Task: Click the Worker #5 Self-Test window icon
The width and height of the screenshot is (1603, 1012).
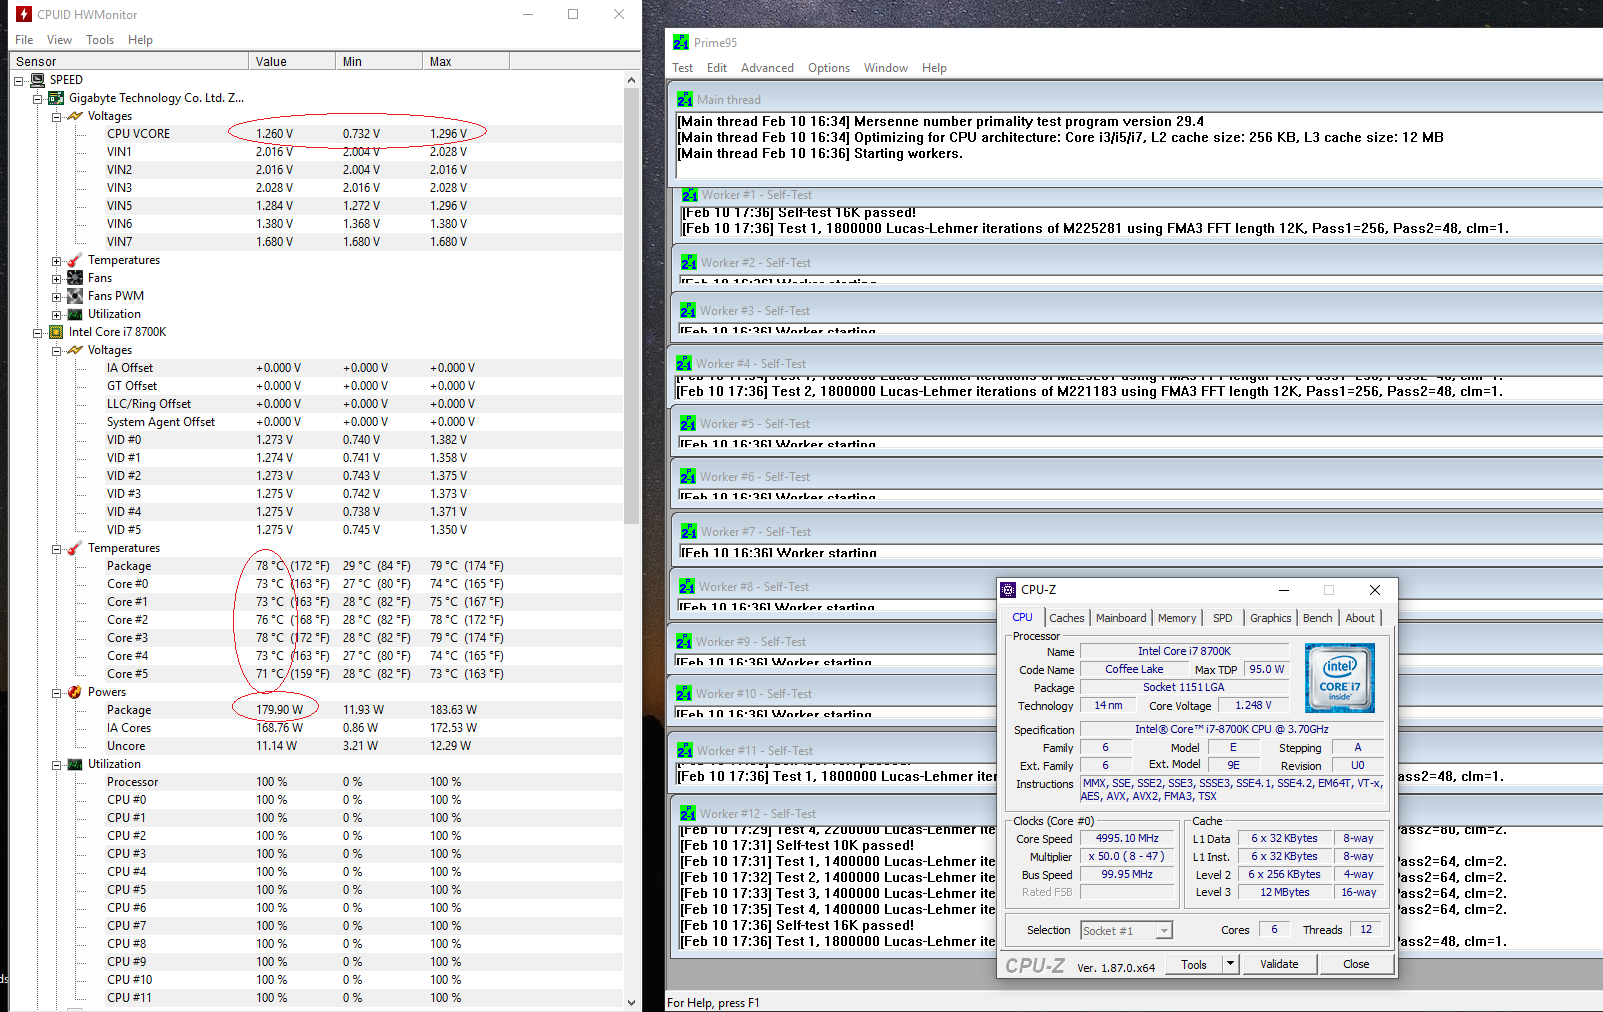Action: (x=688, y=424)
